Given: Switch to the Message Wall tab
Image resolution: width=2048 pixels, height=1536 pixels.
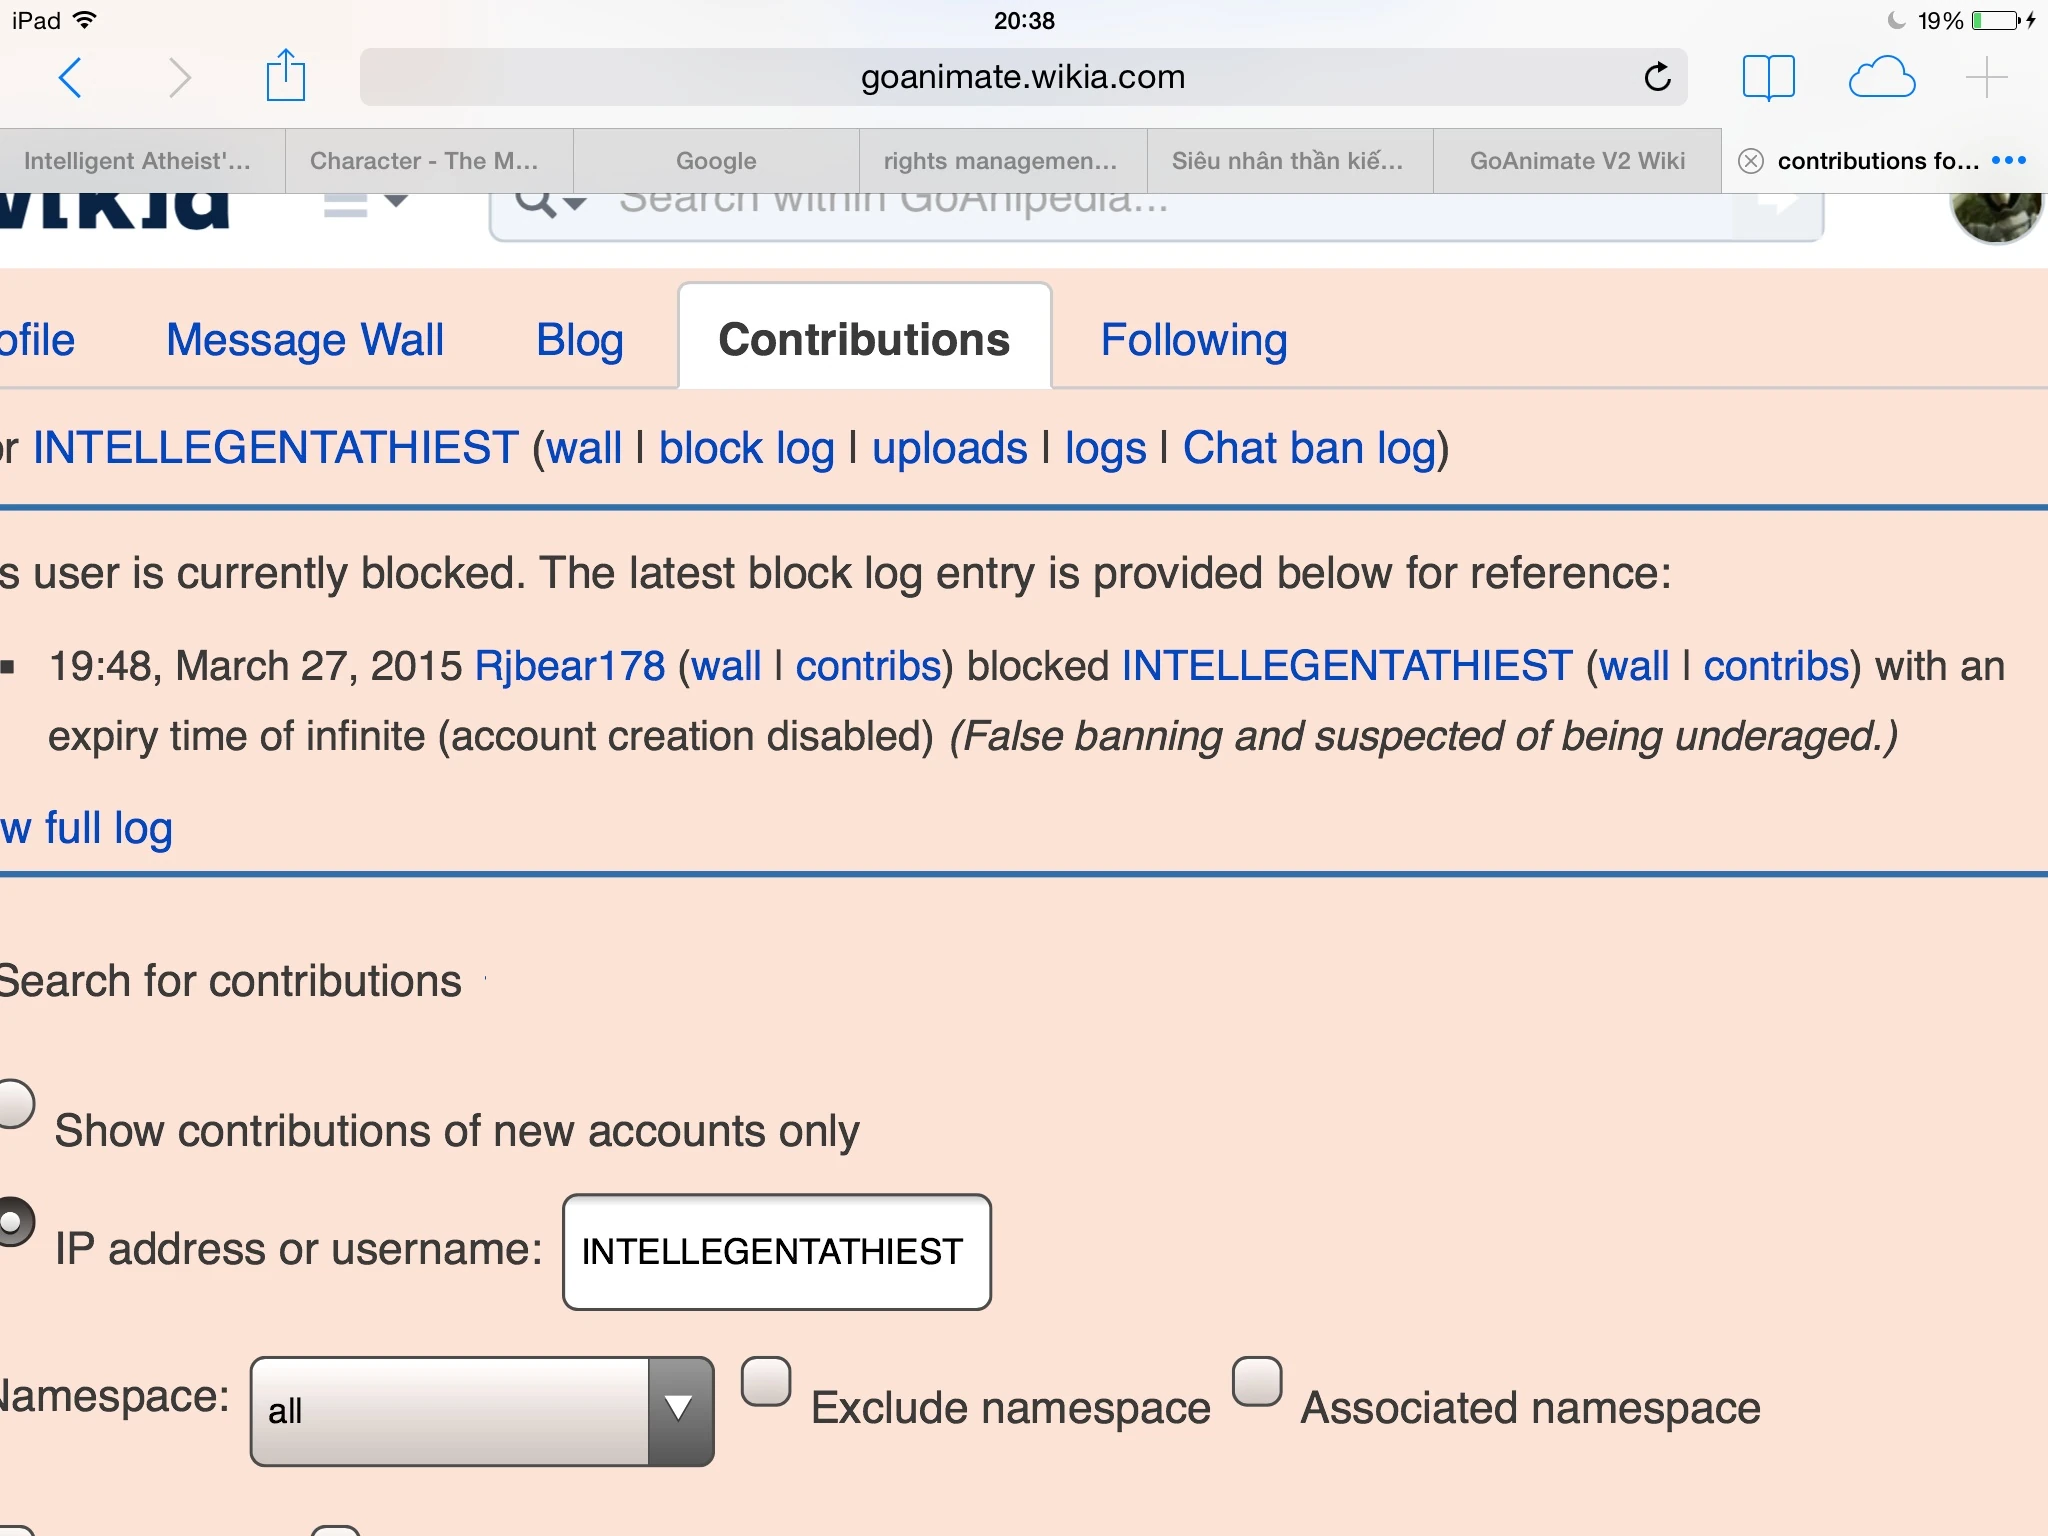Looking at the screenshot, I should click(305, 340).
